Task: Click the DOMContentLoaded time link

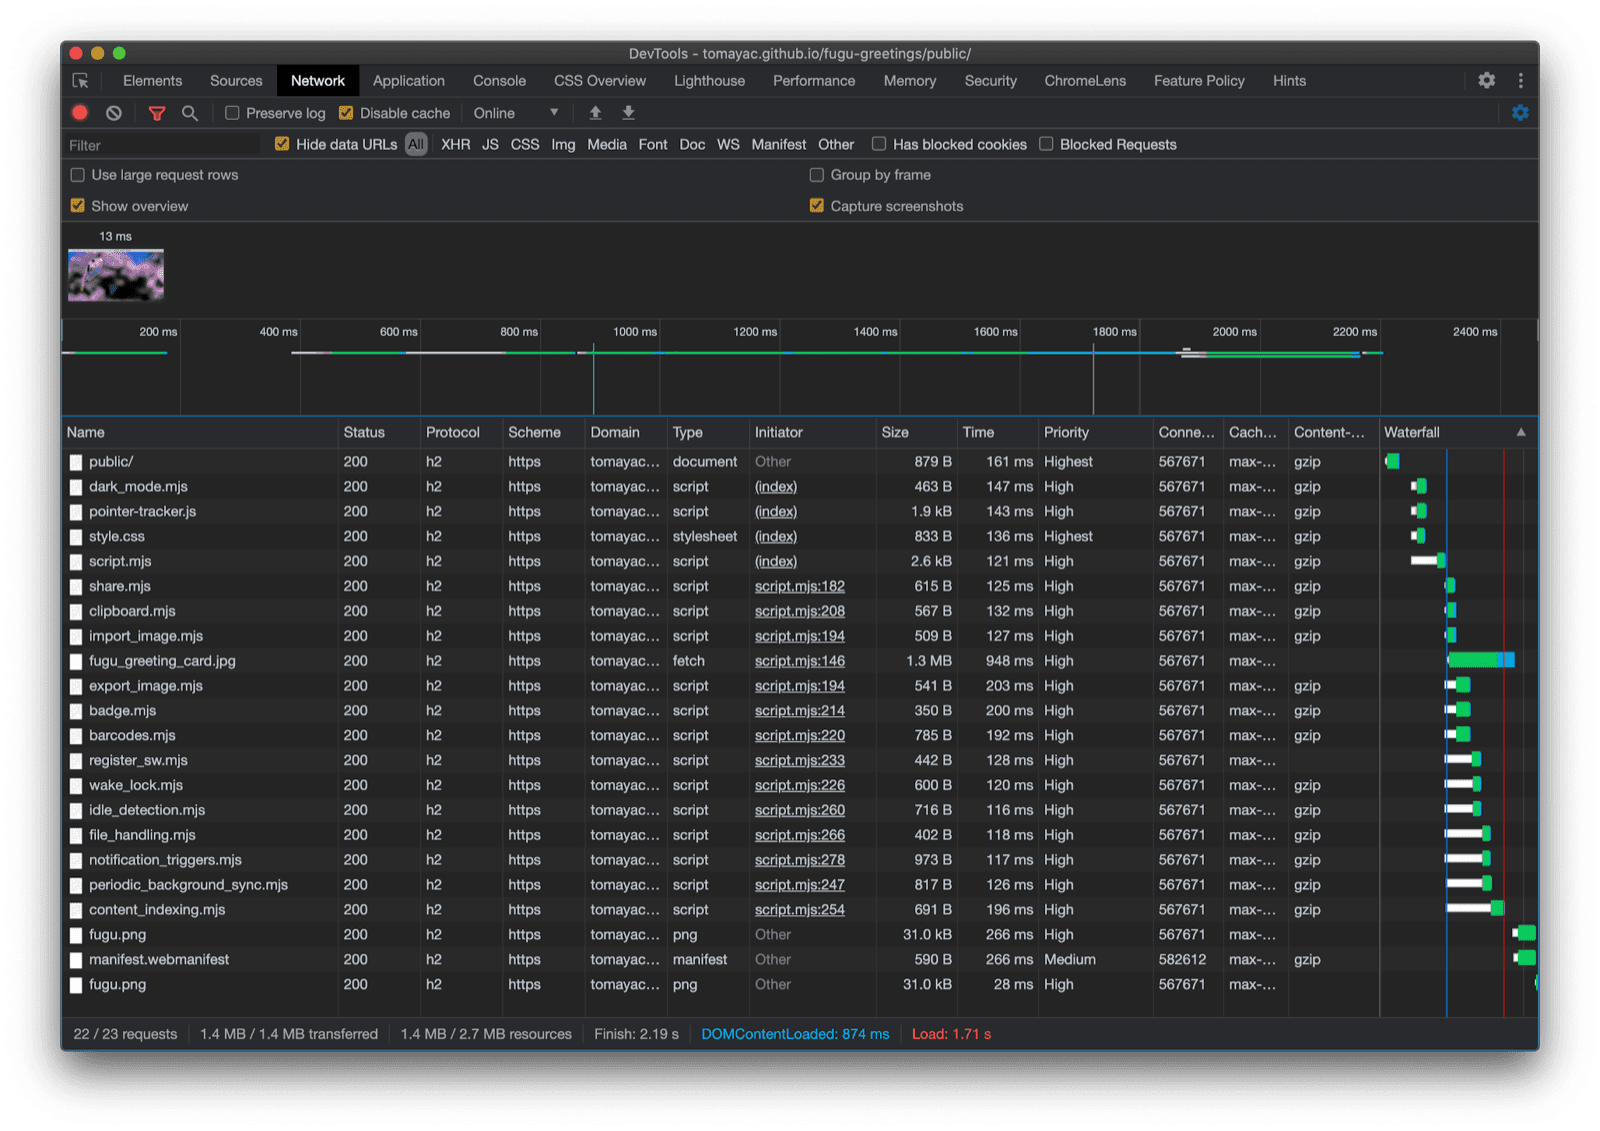Action: pos(795,1034)
